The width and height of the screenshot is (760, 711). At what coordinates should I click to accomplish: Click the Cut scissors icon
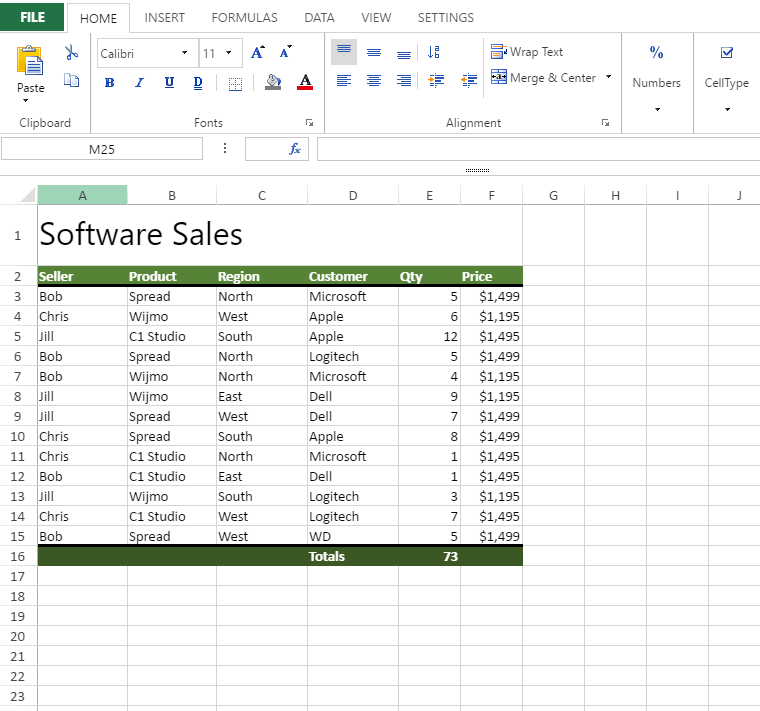(71, 52)
